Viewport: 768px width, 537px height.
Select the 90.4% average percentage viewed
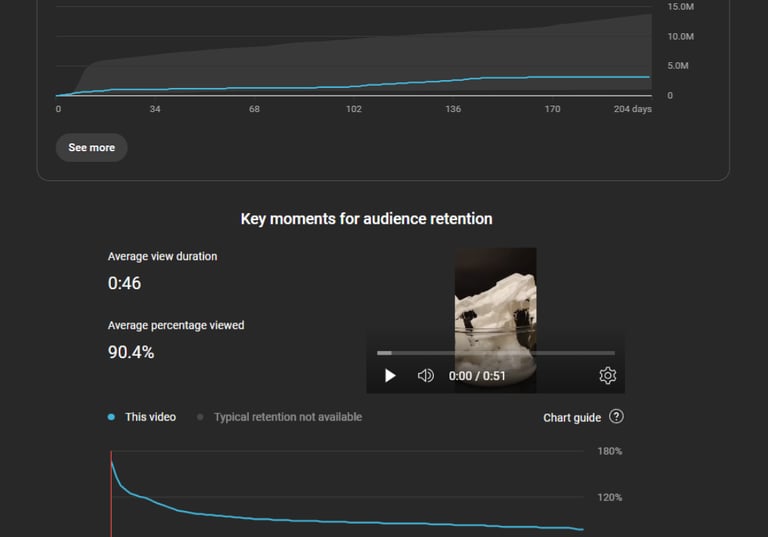tap(131, 352)
